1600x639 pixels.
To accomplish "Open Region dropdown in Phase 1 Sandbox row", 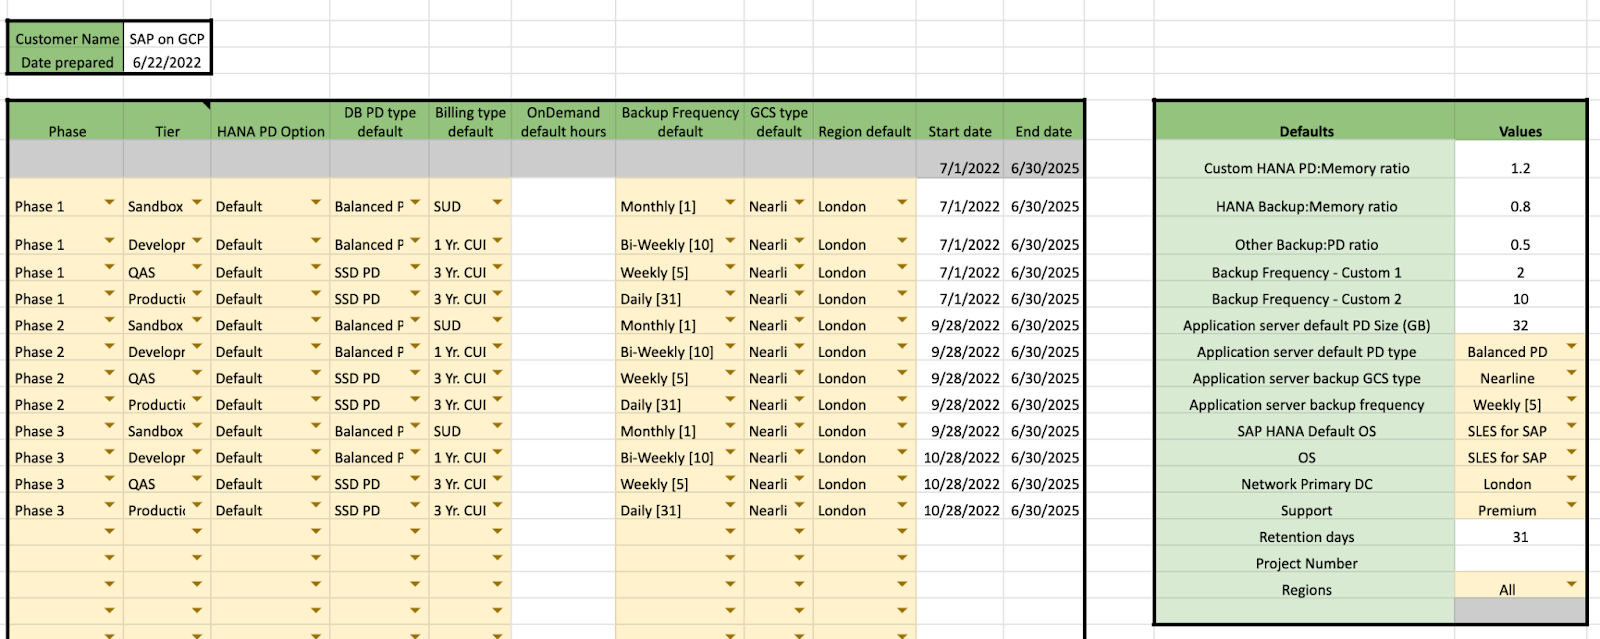I will 902,203.
